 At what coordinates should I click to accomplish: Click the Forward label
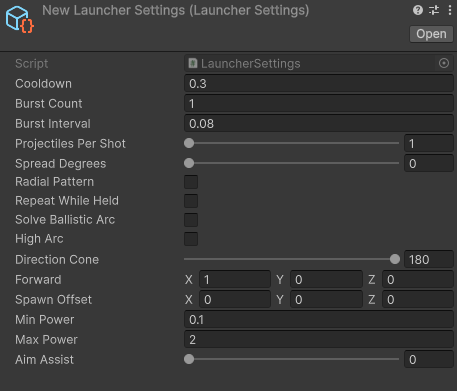click(38, 279)
